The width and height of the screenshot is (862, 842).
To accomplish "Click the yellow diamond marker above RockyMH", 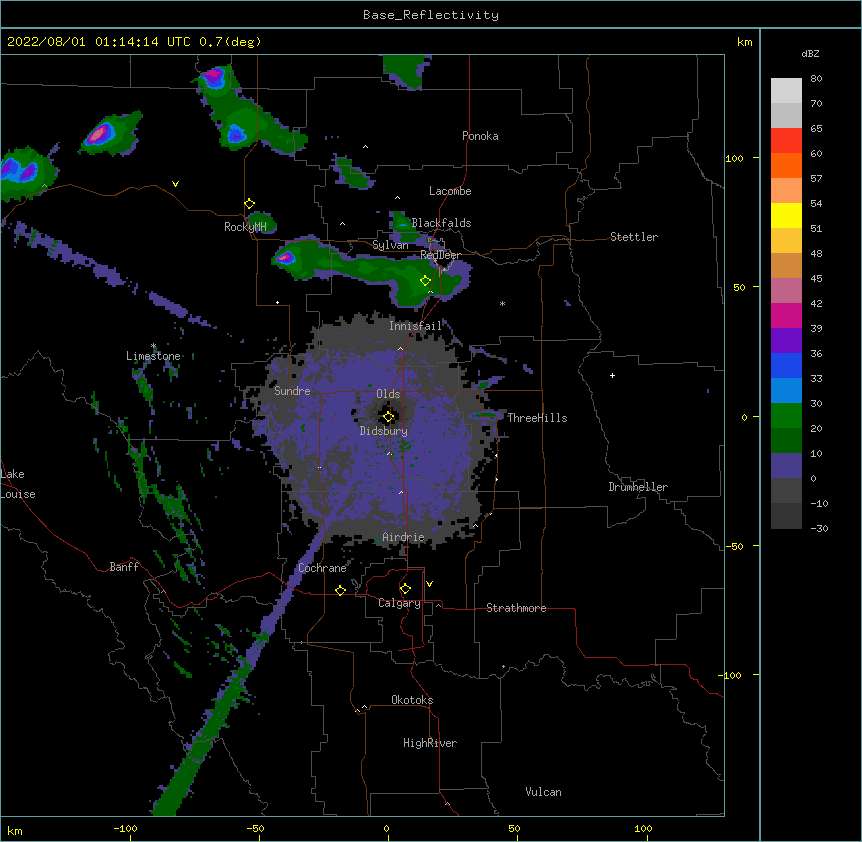I will (249, 204).
